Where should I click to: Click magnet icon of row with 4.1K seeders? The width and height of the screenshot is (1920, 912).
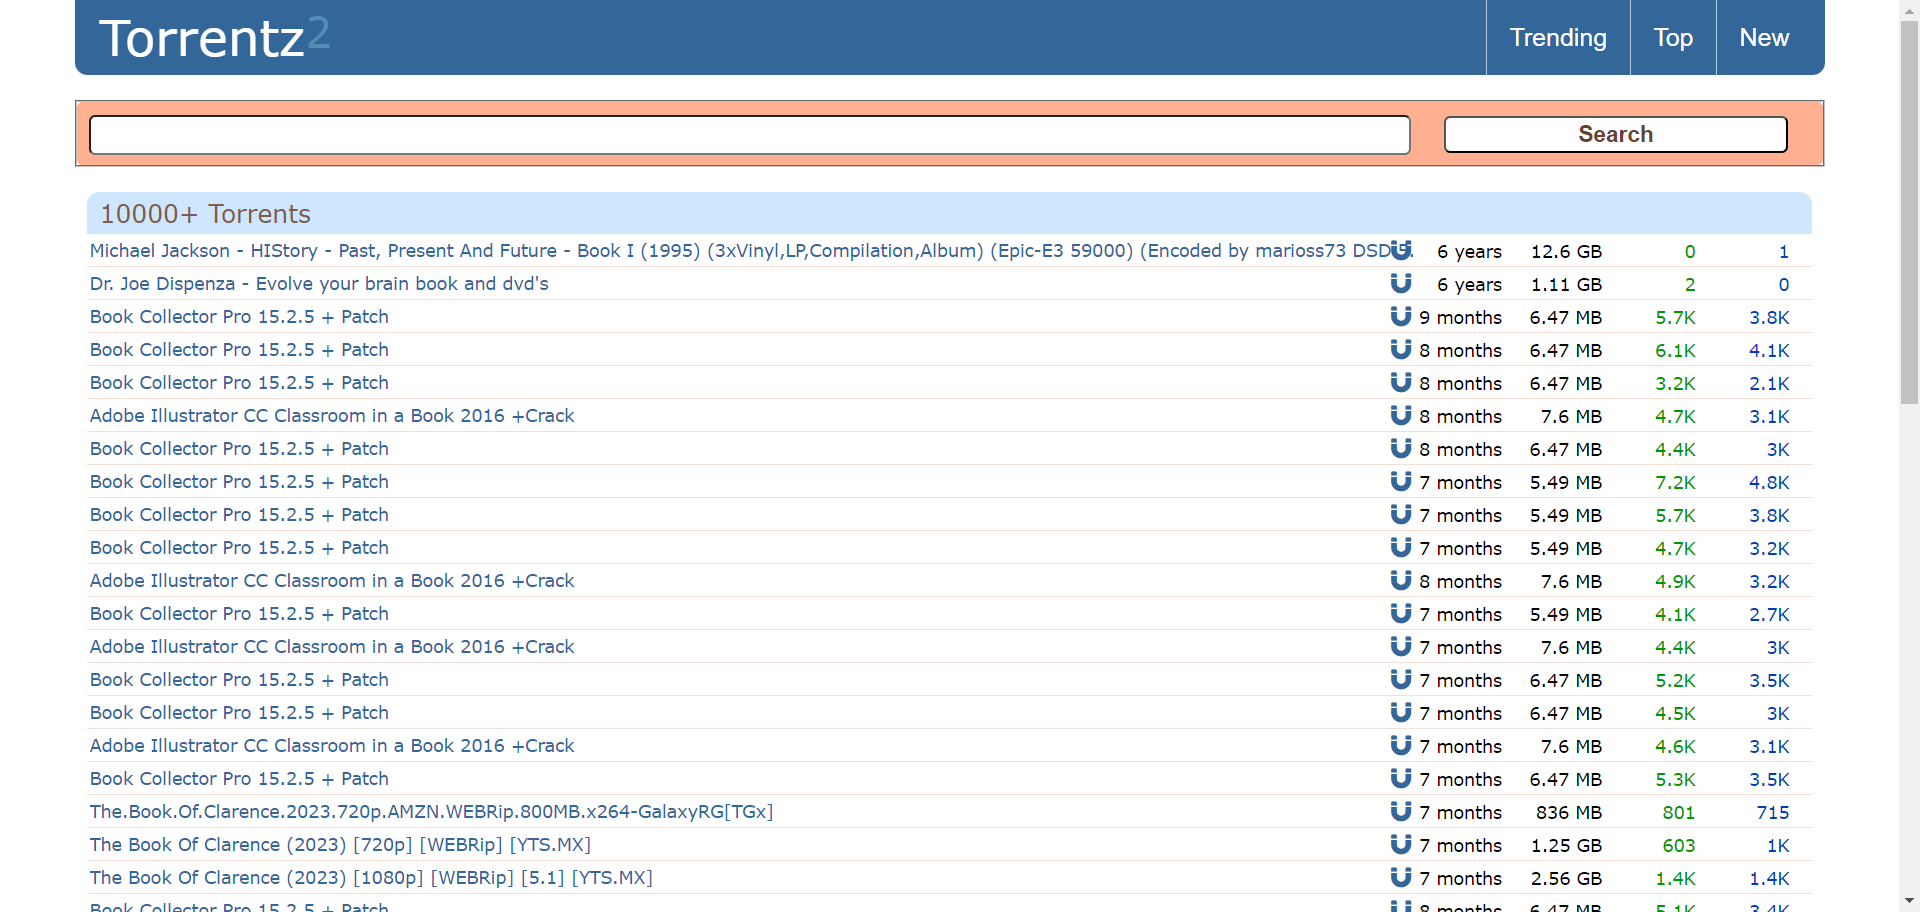(x=1401, y=613)
